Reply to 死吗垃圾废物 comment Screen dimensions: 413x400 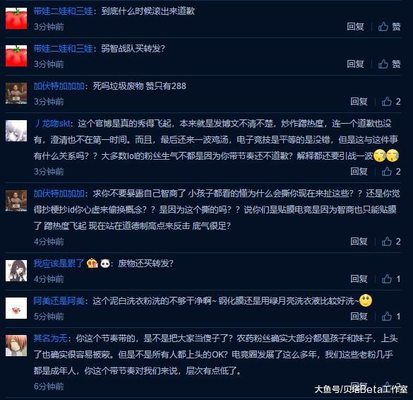(x=359, y=101)
